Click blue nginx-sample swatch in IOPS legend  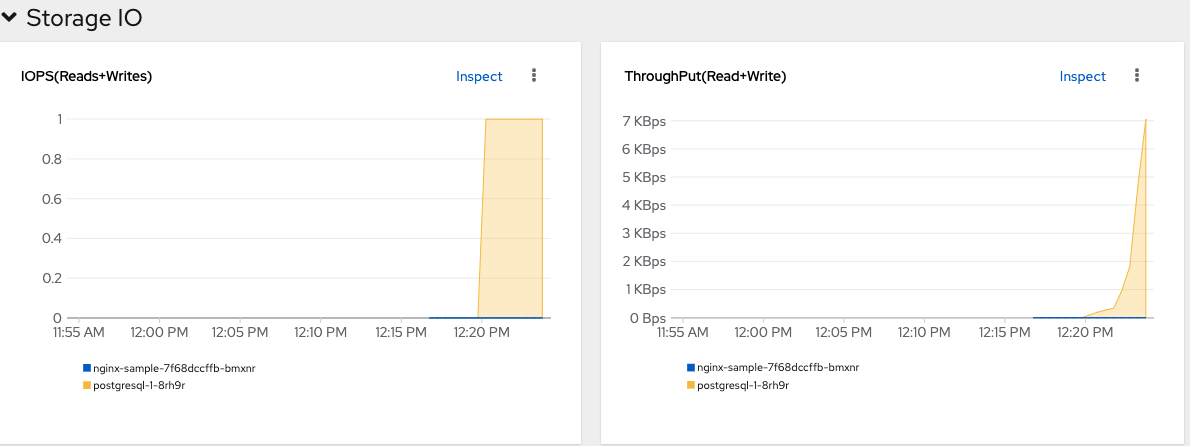pos(87,368)
